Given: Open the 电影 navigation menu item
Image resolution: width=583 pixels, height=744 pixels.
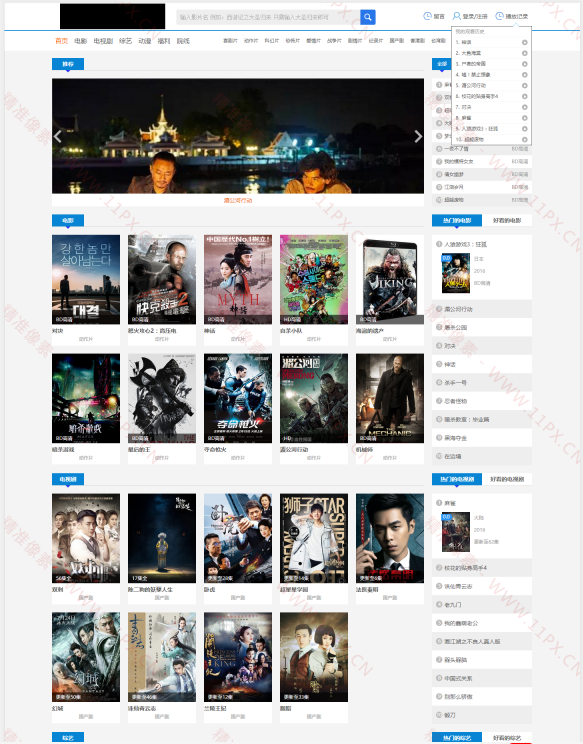Looking at the screenshot, I should [x=81, y=41].
